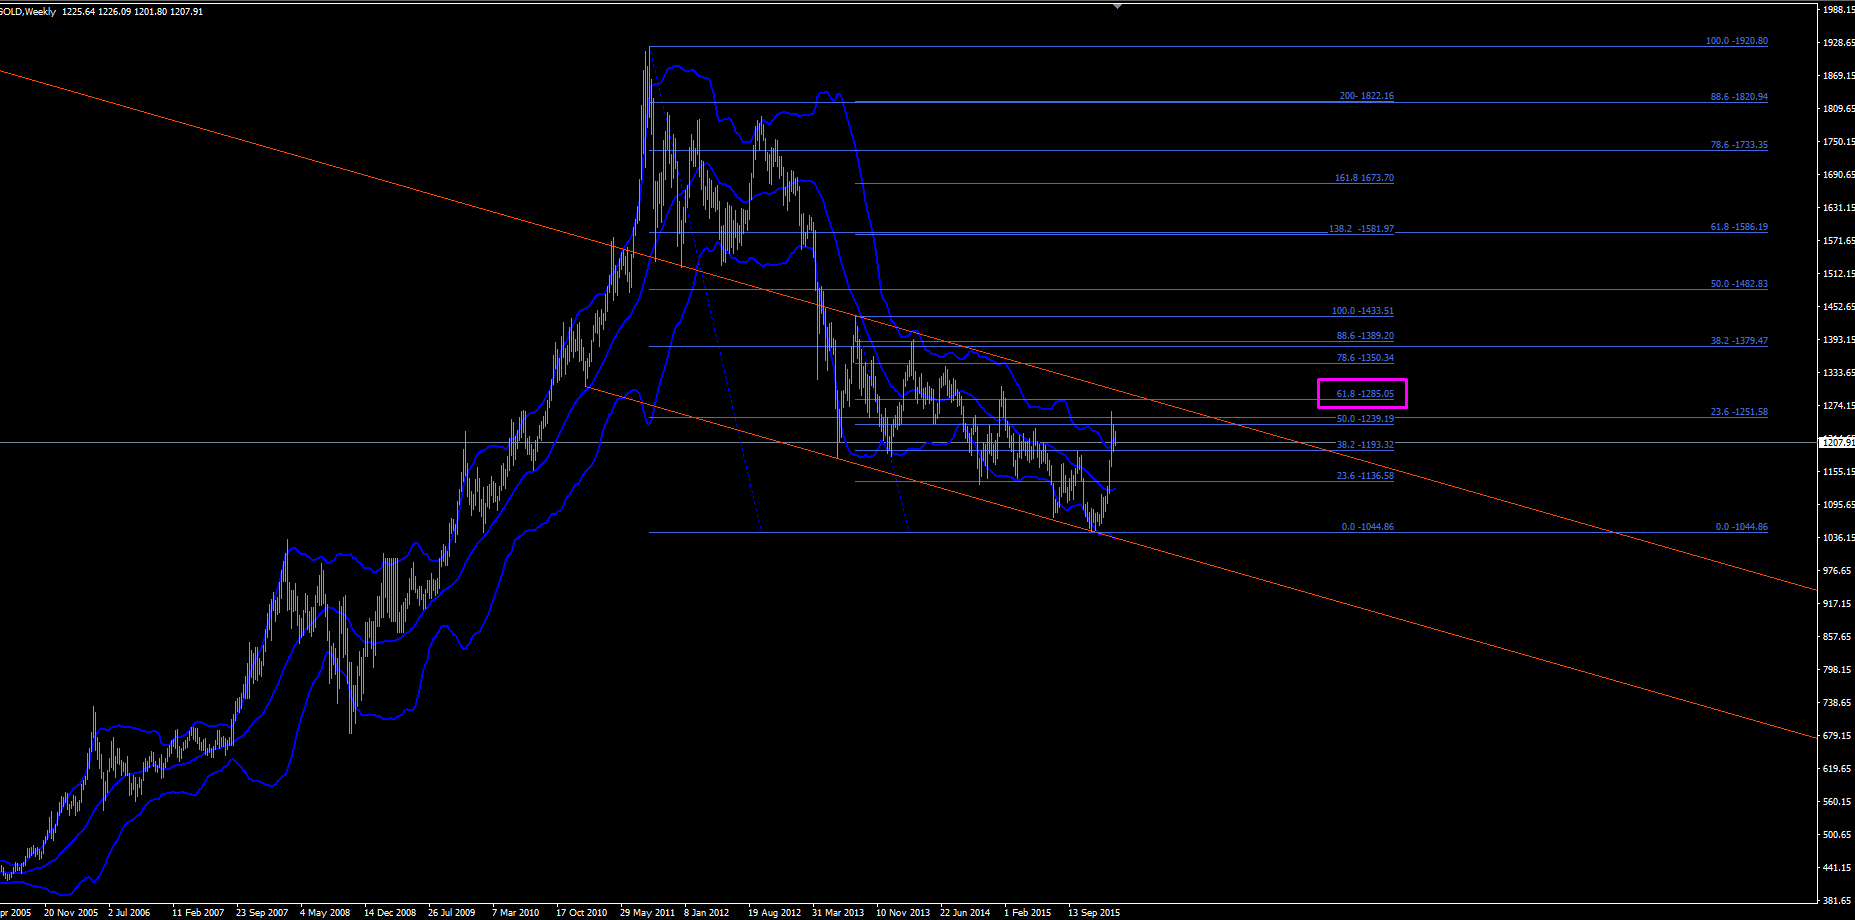Click date 14 Dec 2008 on time axis
Screen dimensions: 1855x920
point(390,913)
